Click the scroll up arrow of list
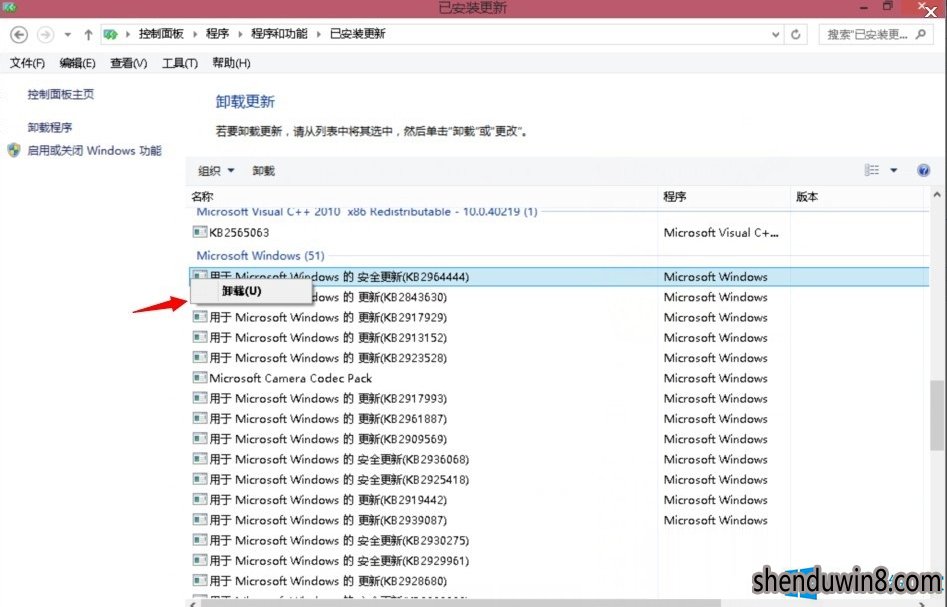This screenshot has height=607, width=947. click(x=936, y=194)
